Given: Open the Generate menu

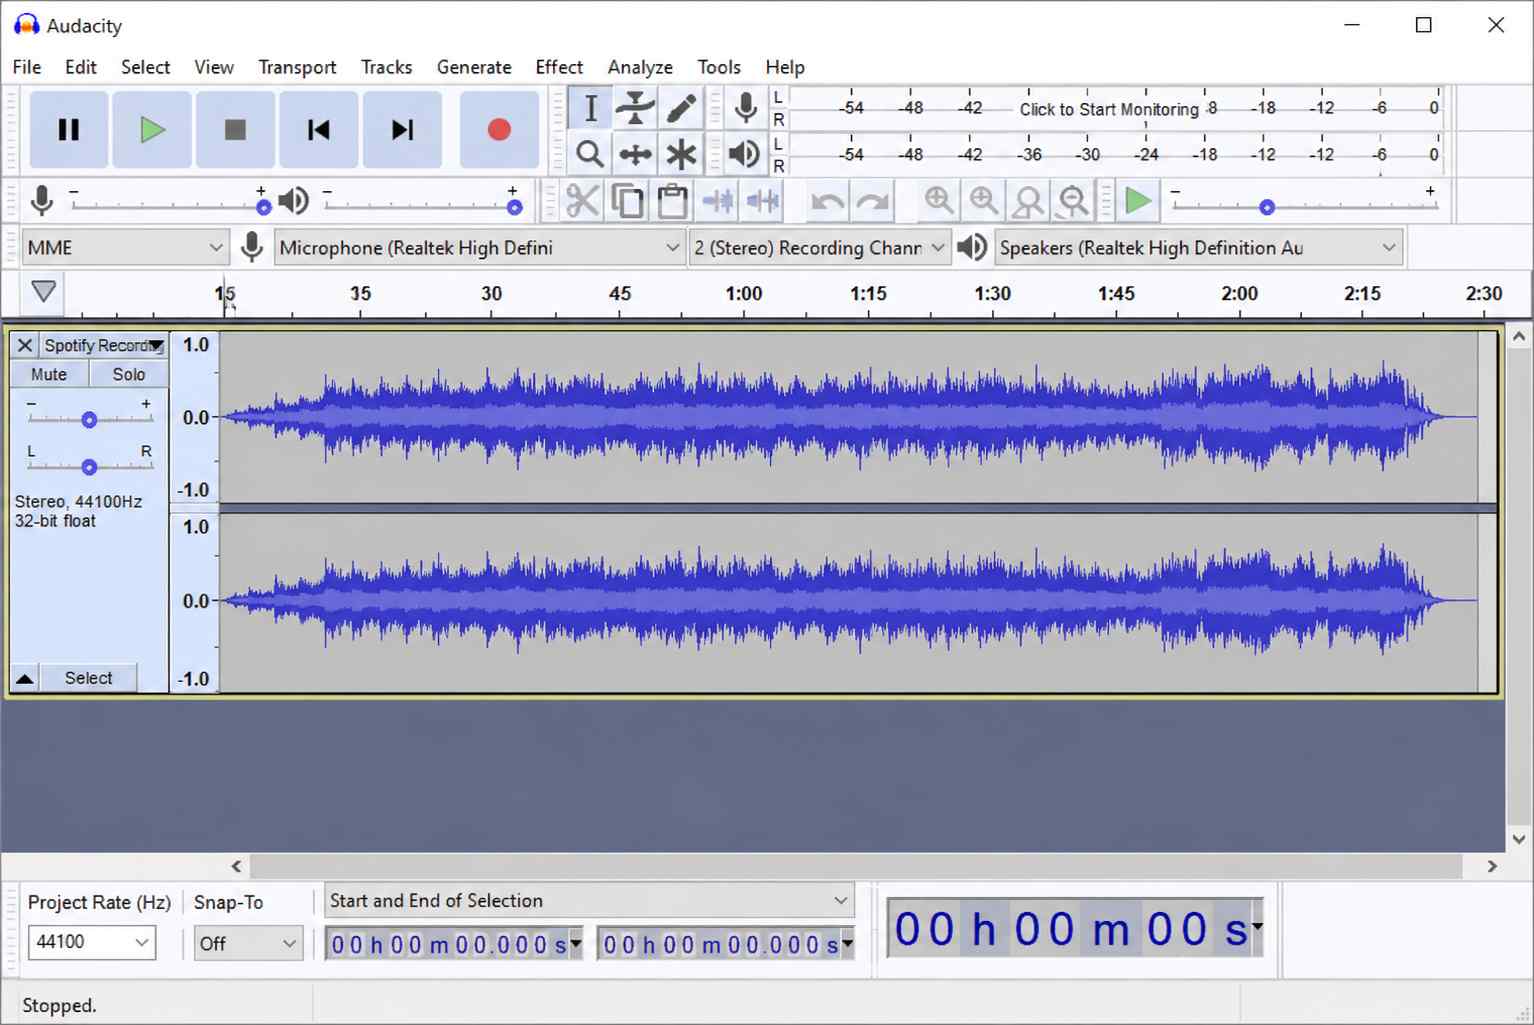Looking at the screenshot, I should click(x=474, y=67).
